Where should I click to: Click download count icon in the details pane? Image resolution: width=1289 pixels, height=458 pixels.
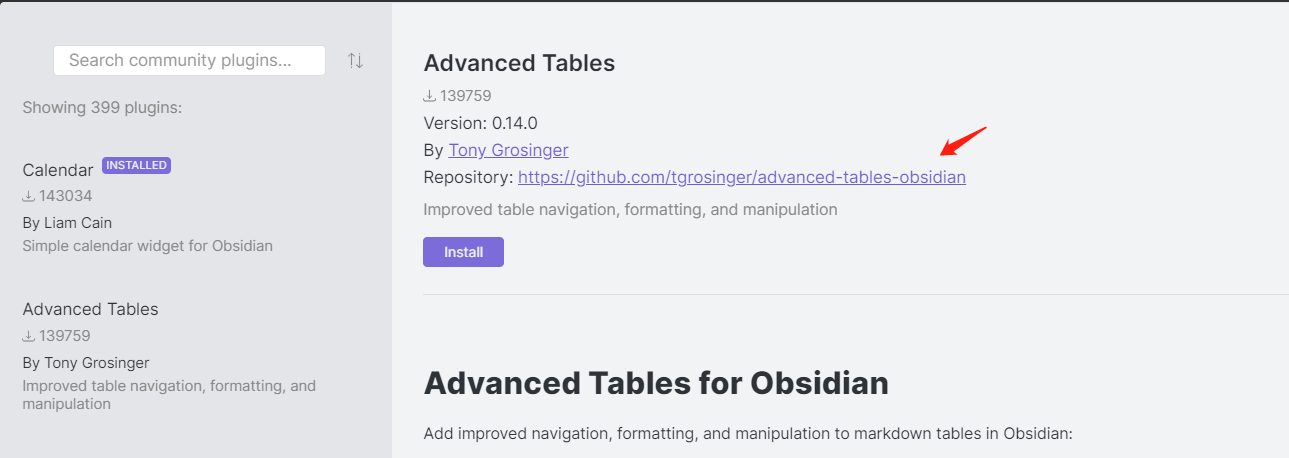point(430,96)
